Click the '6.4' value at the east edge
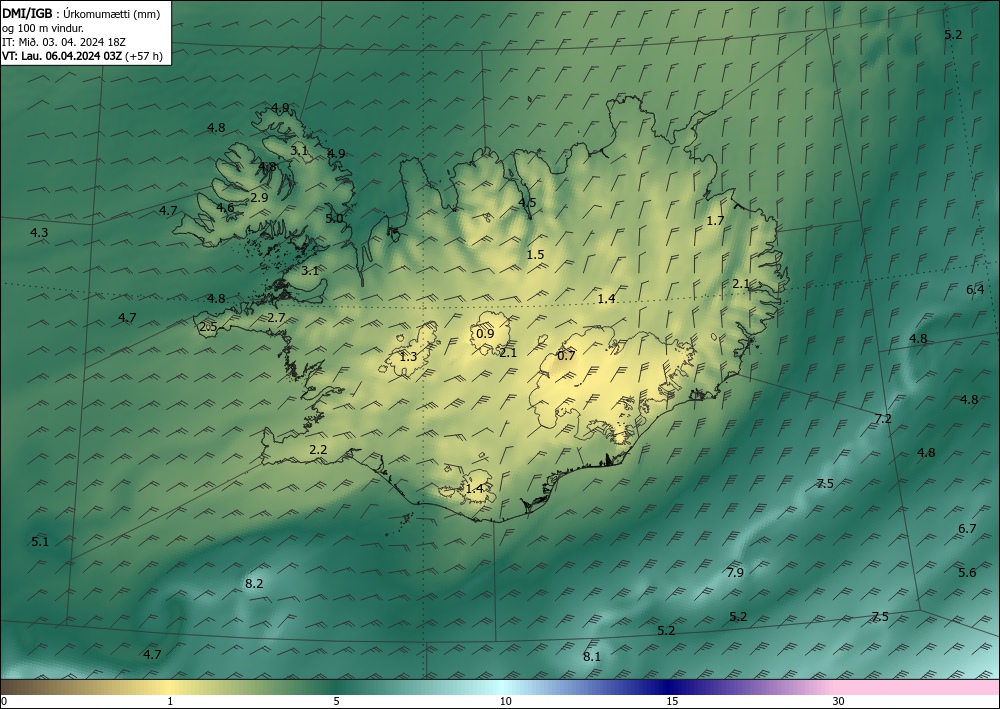Screen dimensions: 1000x709 pyautogui.click(x=975, y=290)
